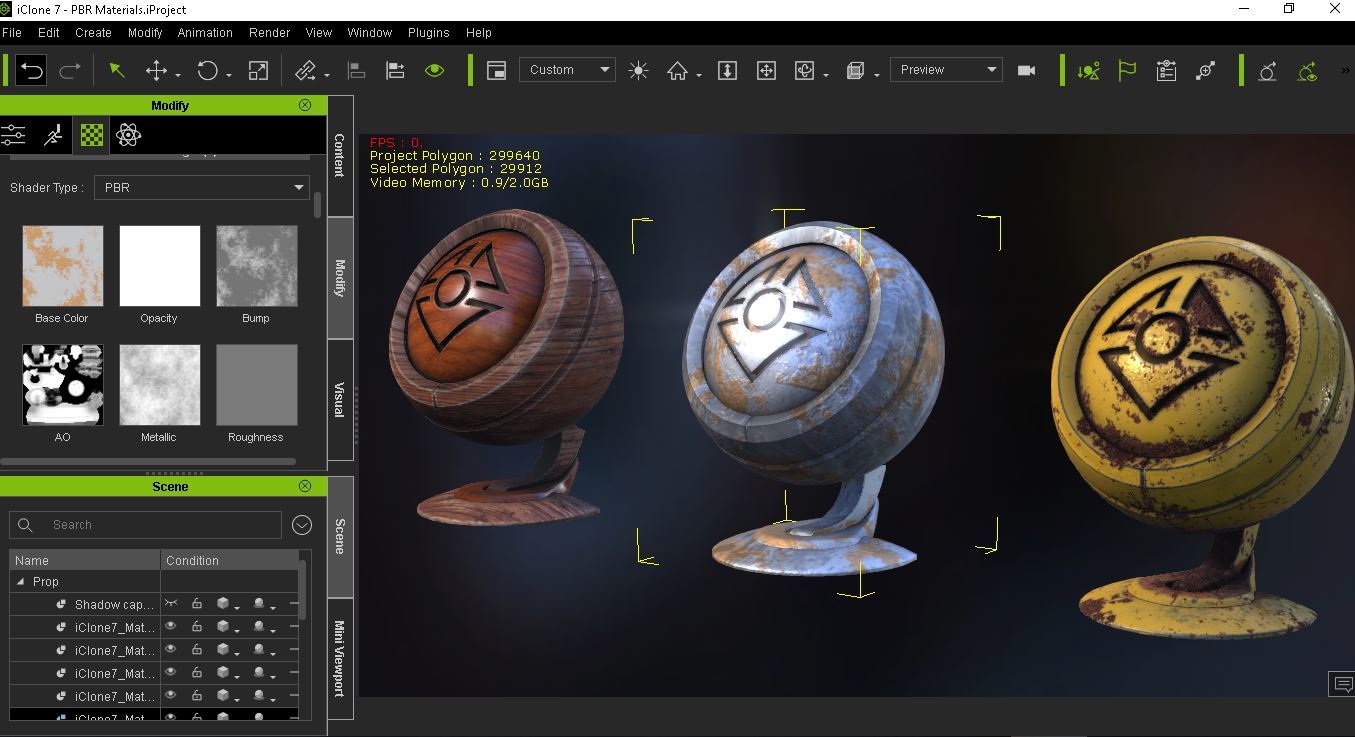Click the Scene Search input field
The height and width of the screenshot is (737, 1355).
(x=146, y=525)
